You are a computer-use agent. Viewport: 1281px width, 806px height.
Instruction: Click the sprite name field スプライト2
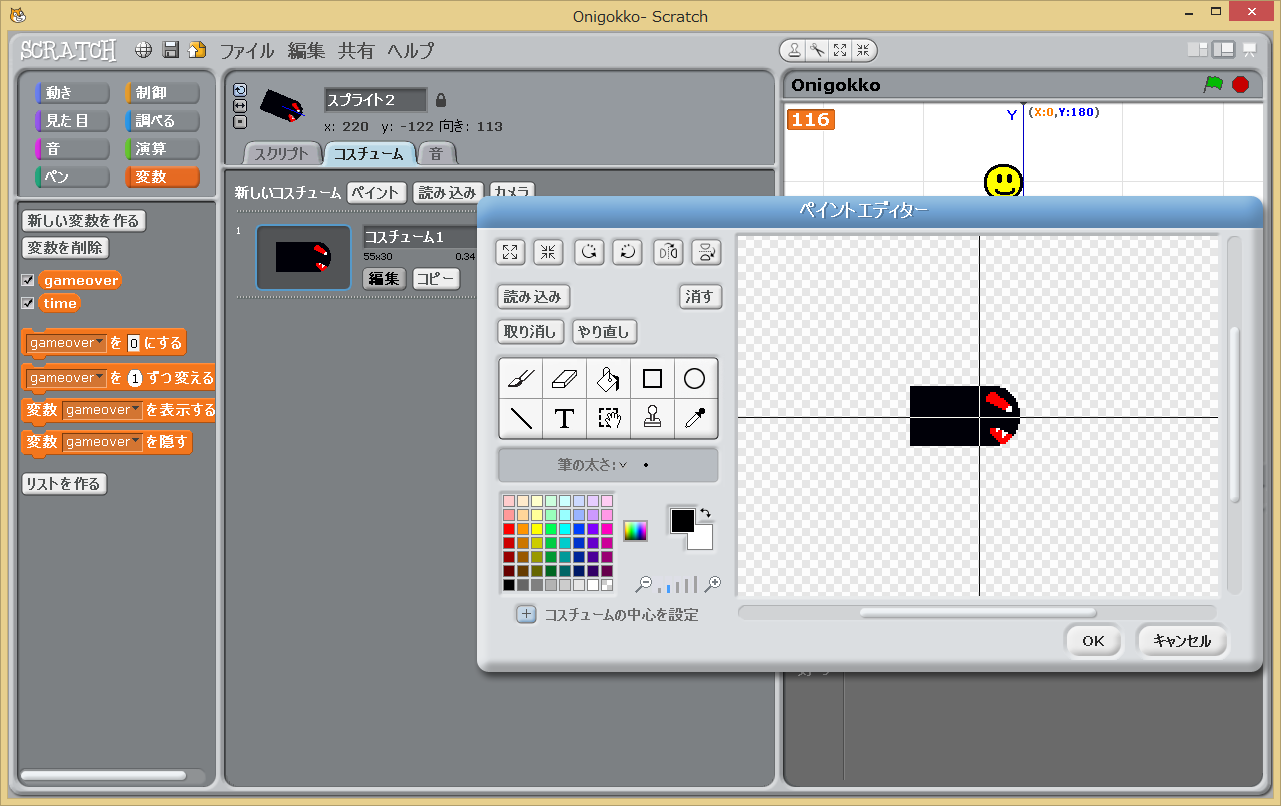[x=376, y=100]
